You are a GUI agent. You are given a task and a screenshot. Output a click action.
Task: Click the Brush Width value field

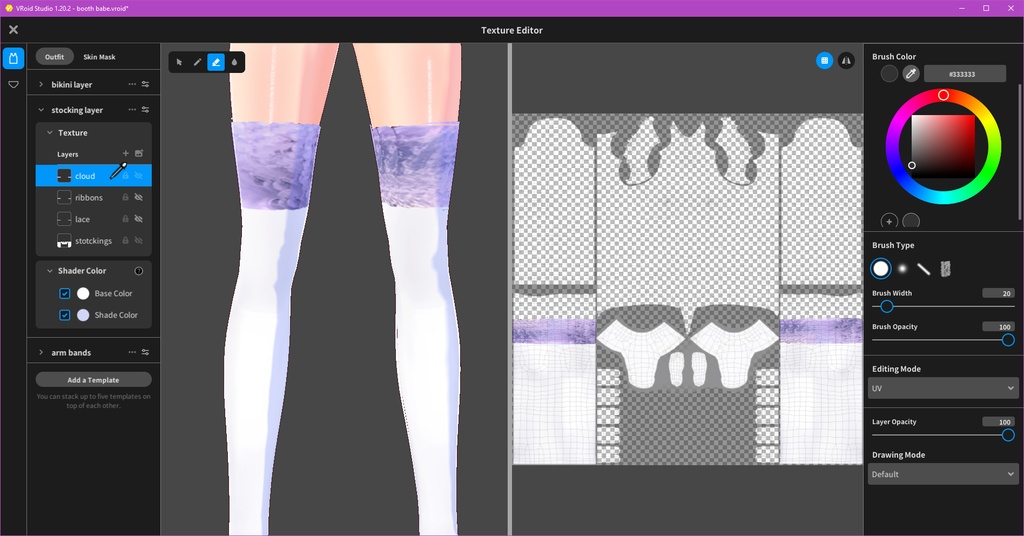(998, 293)
